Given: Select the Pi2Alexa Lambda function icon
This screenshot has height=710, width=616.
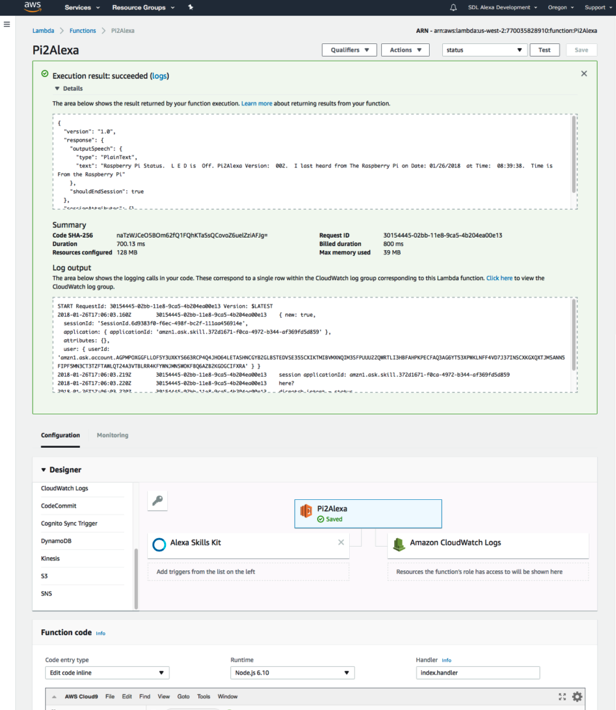Looking at the screenshot, I should tap(306, 512).
